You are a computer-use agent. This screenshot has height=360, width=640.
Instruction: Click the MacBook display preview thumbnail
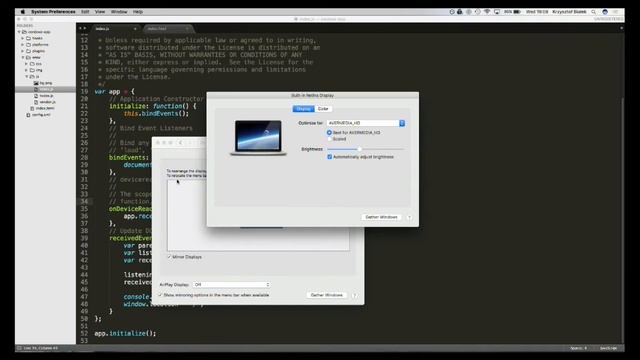258,138
